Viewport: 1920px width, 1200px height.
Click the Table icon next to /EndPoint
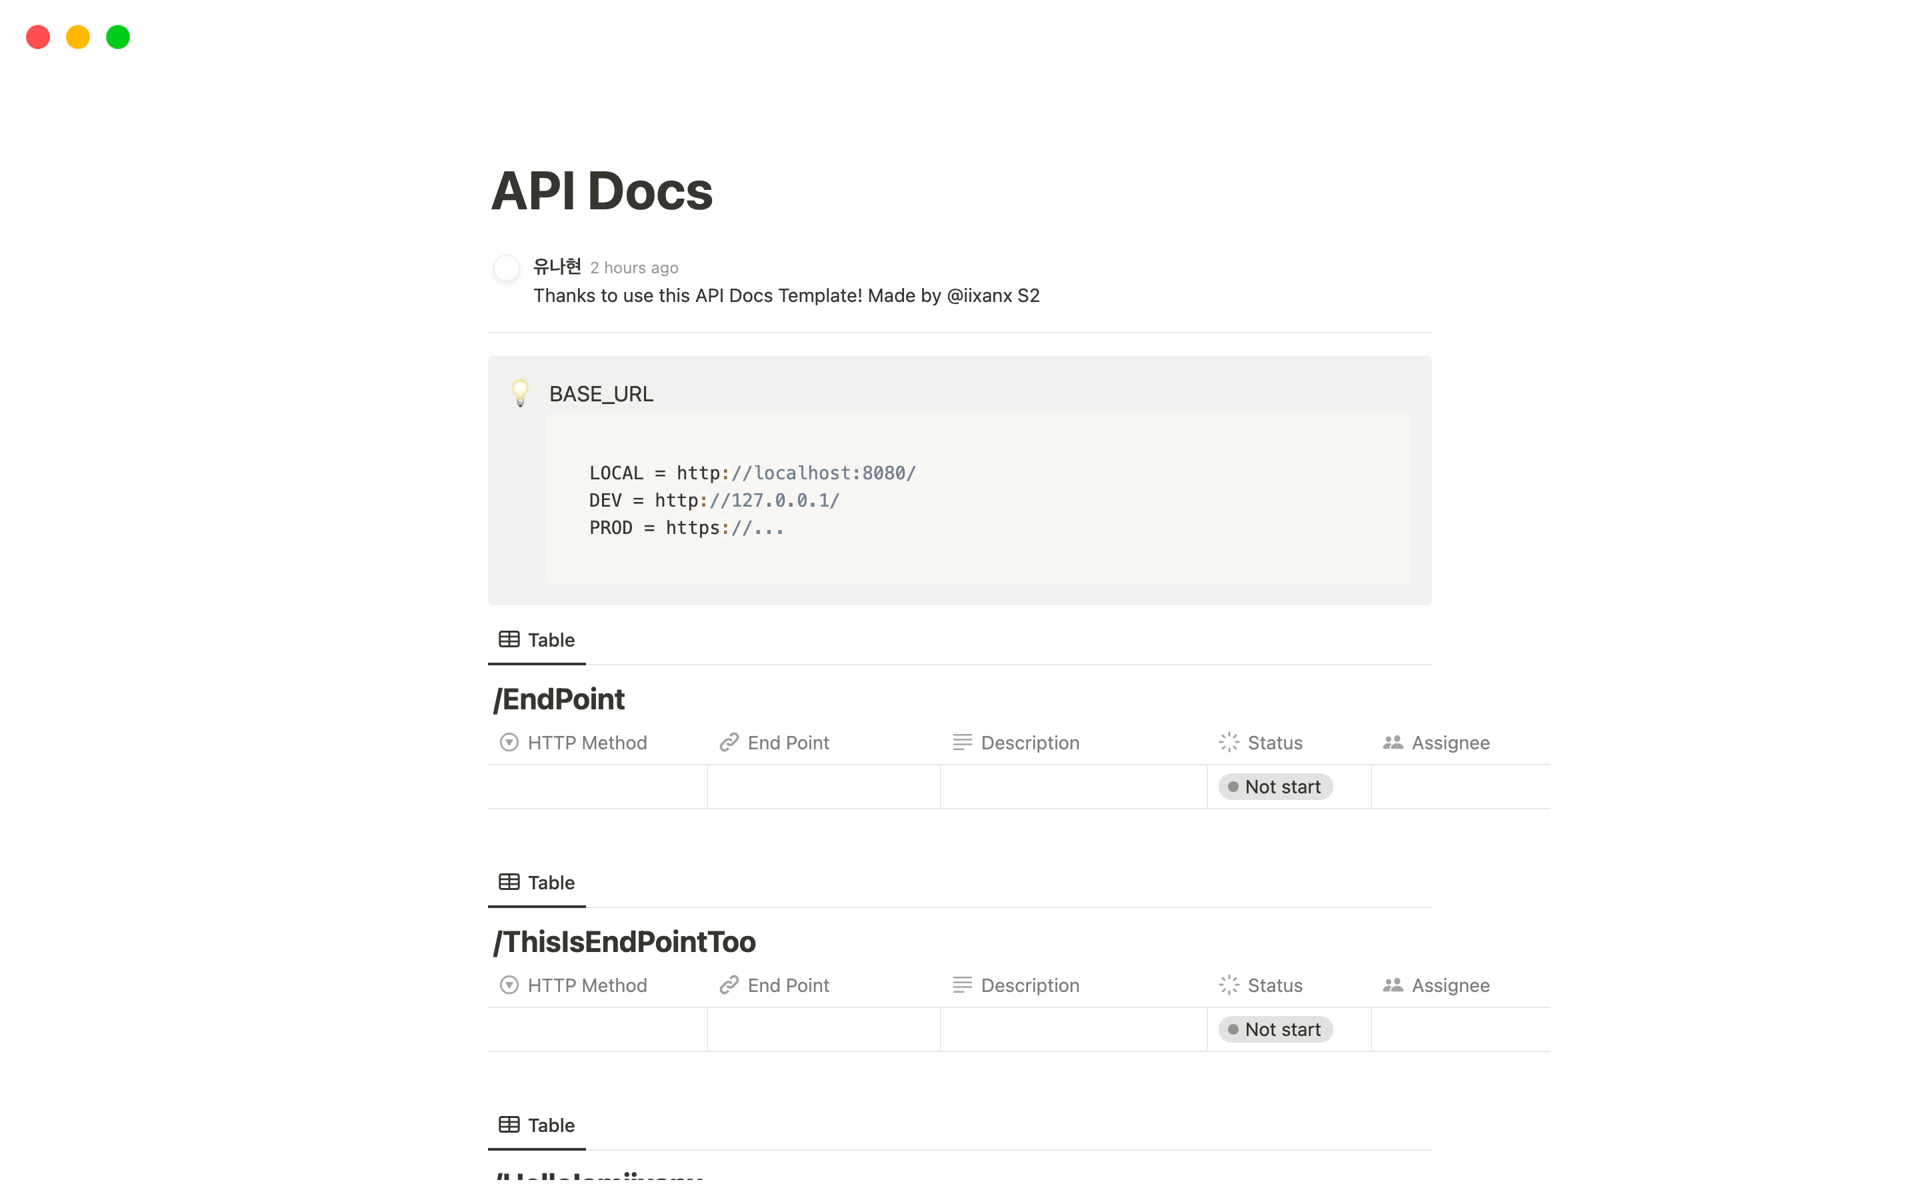click(x=509, y=639)
